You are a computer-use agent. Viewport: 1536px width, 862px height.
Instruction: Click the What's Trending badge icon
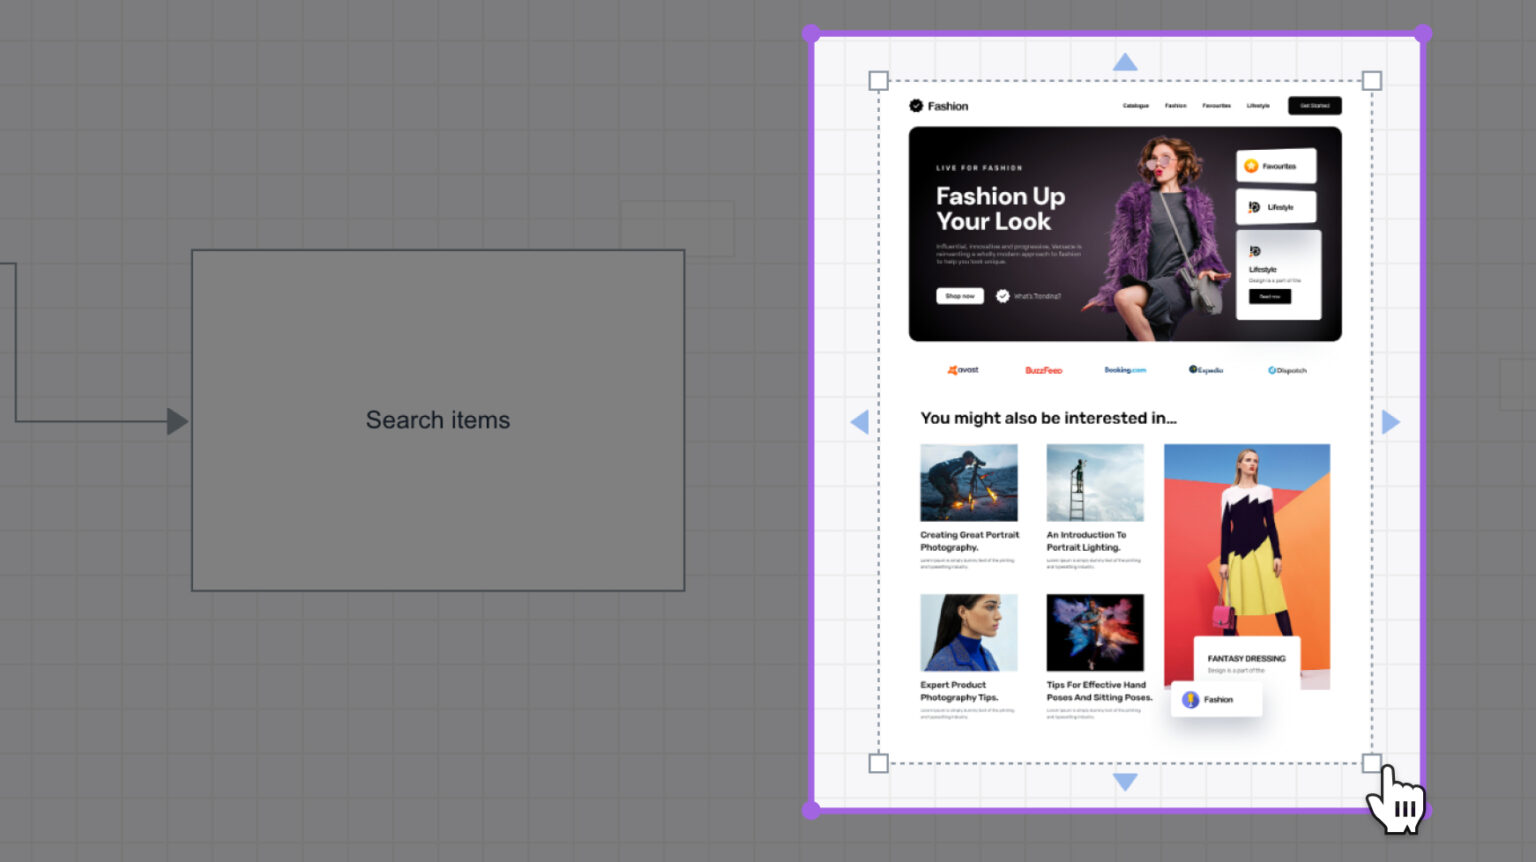point(1001,296)
